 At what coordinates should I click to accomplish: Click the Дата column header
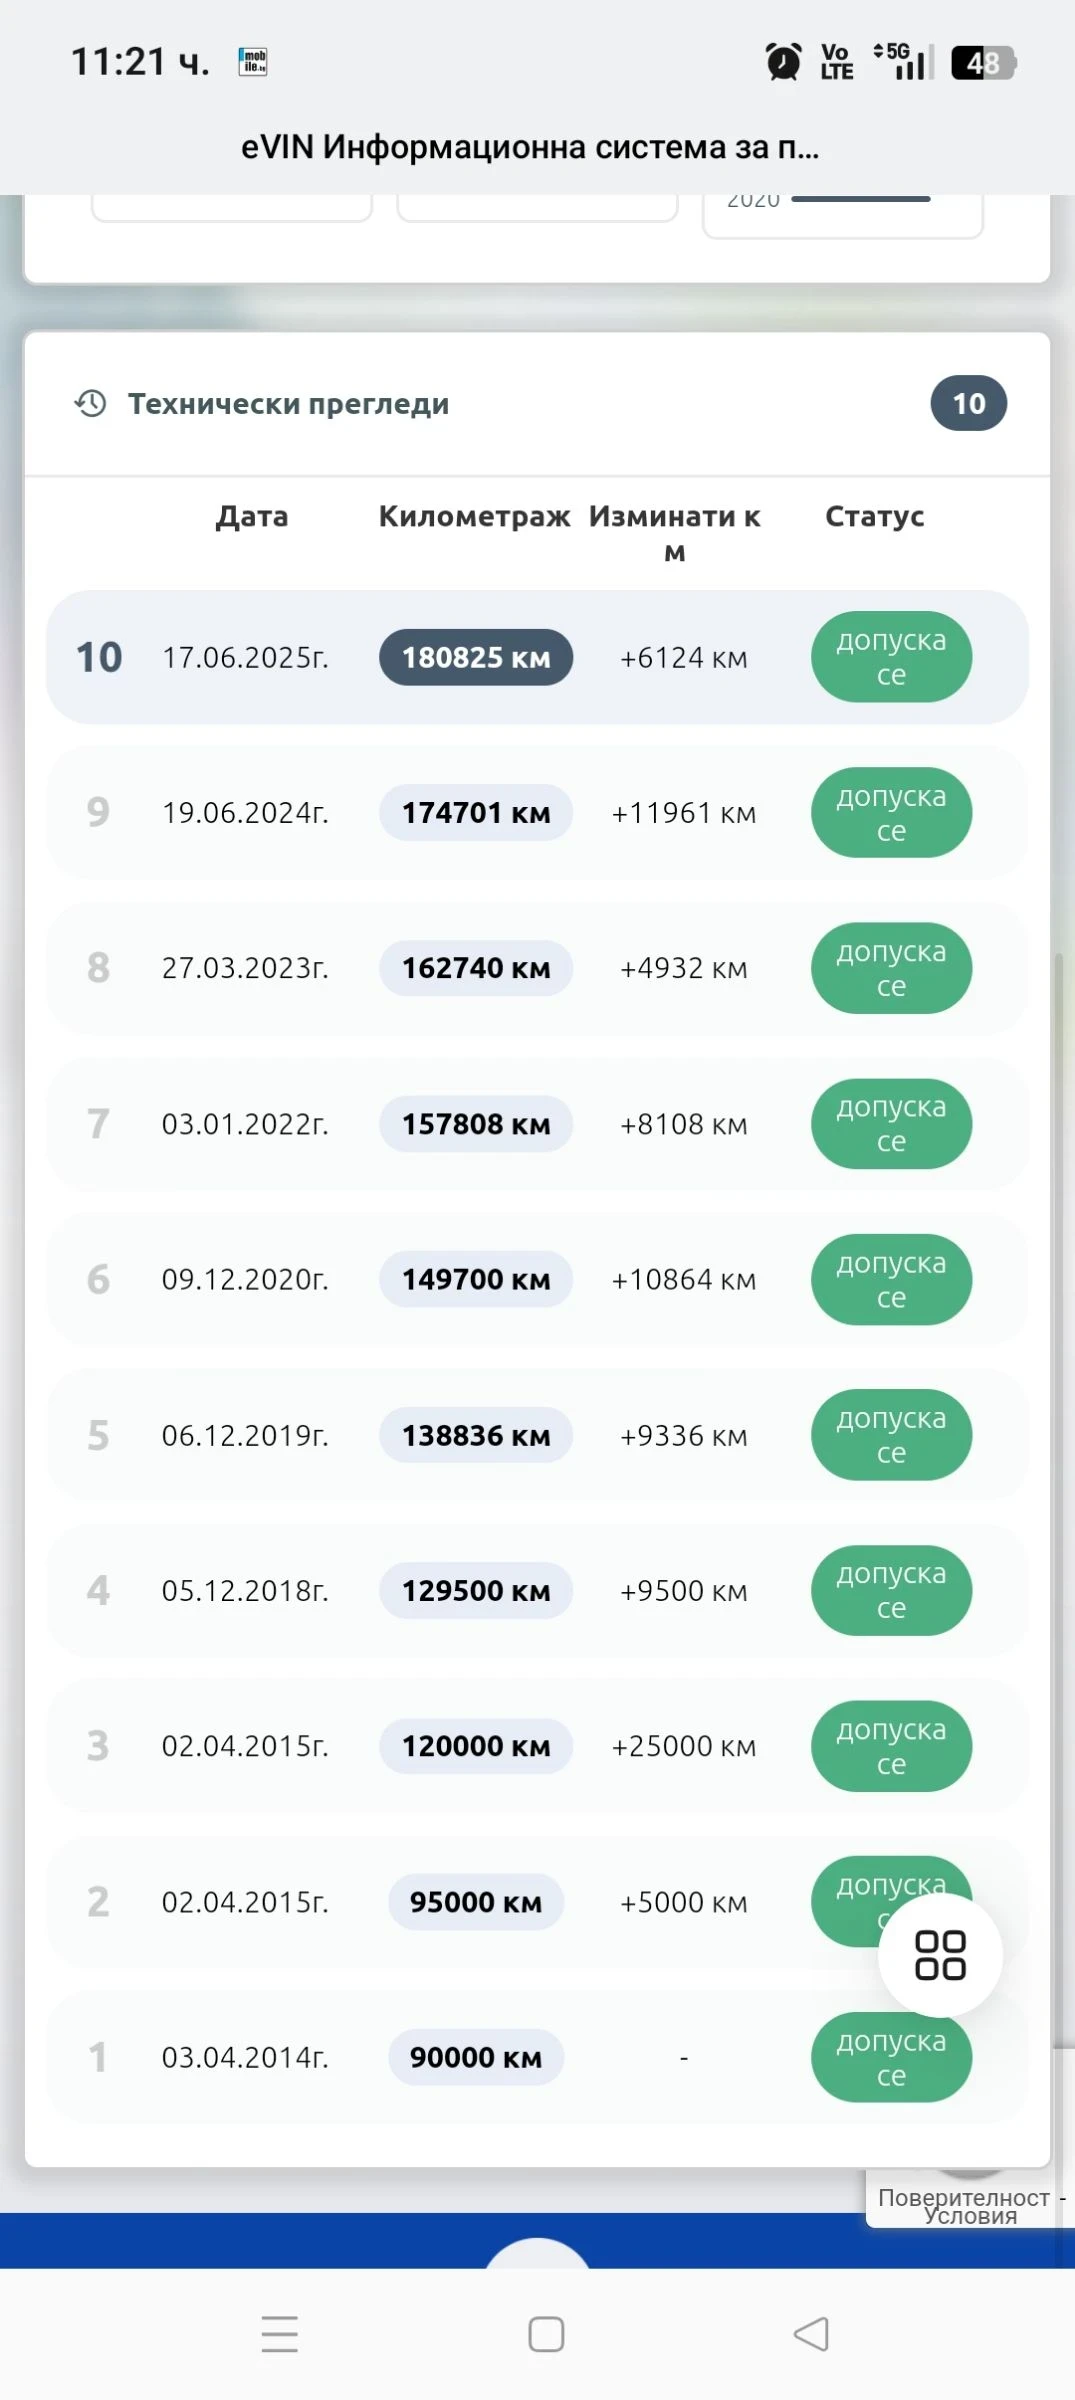click(252, 517)
